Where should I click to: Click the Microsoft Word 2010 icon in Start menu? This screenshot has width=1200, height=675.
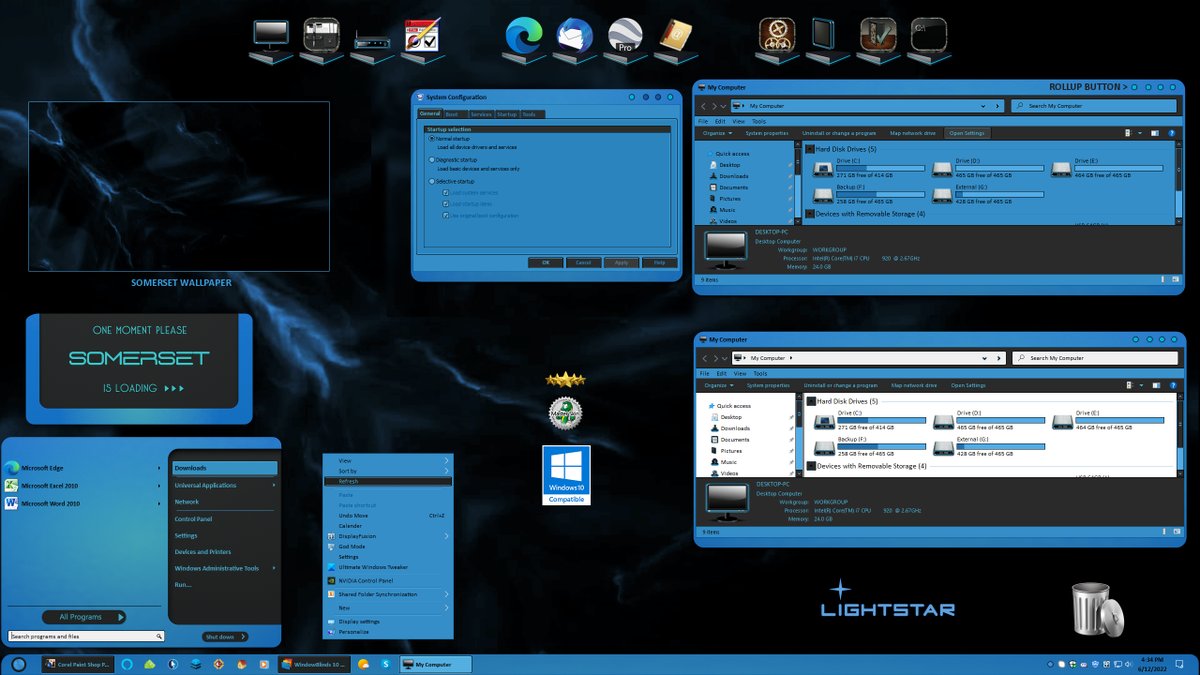(12, 503)
